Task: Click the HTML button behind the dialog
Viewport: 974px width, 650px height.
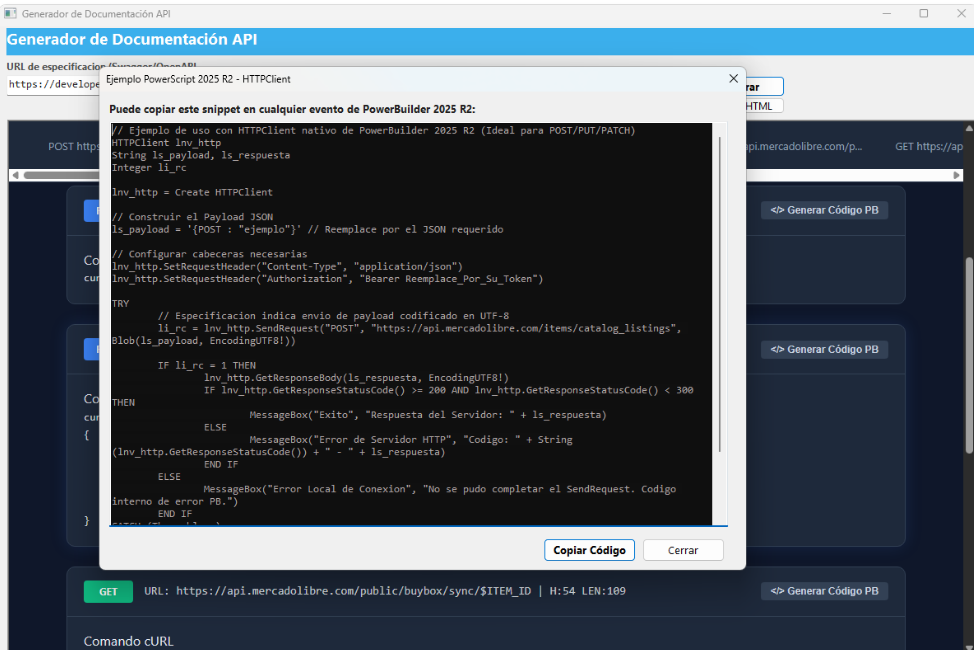Action: tap(764, 106)
